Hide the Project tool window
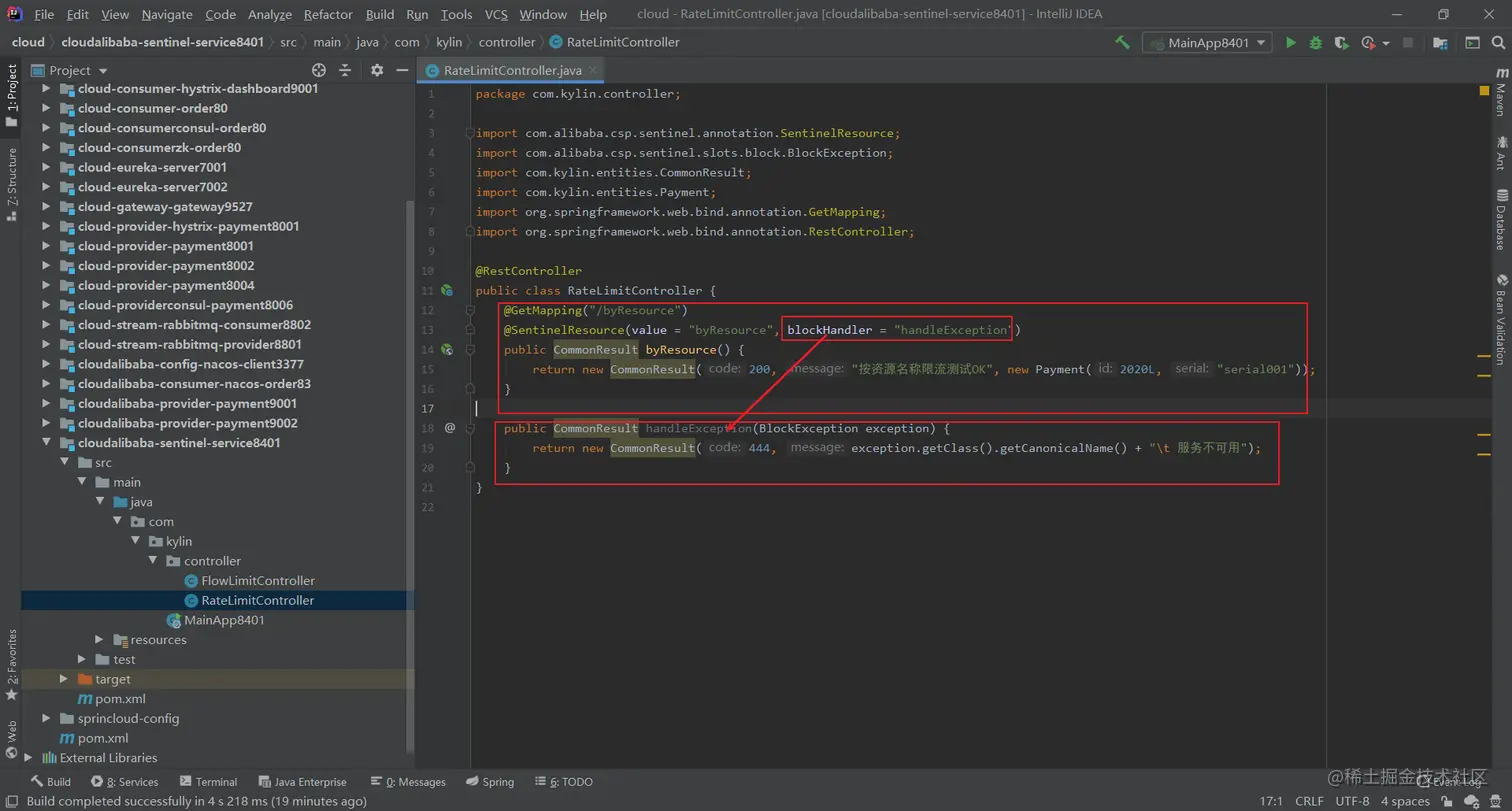The width and height of the screenshot is (1512, 811). click(401, 70)
